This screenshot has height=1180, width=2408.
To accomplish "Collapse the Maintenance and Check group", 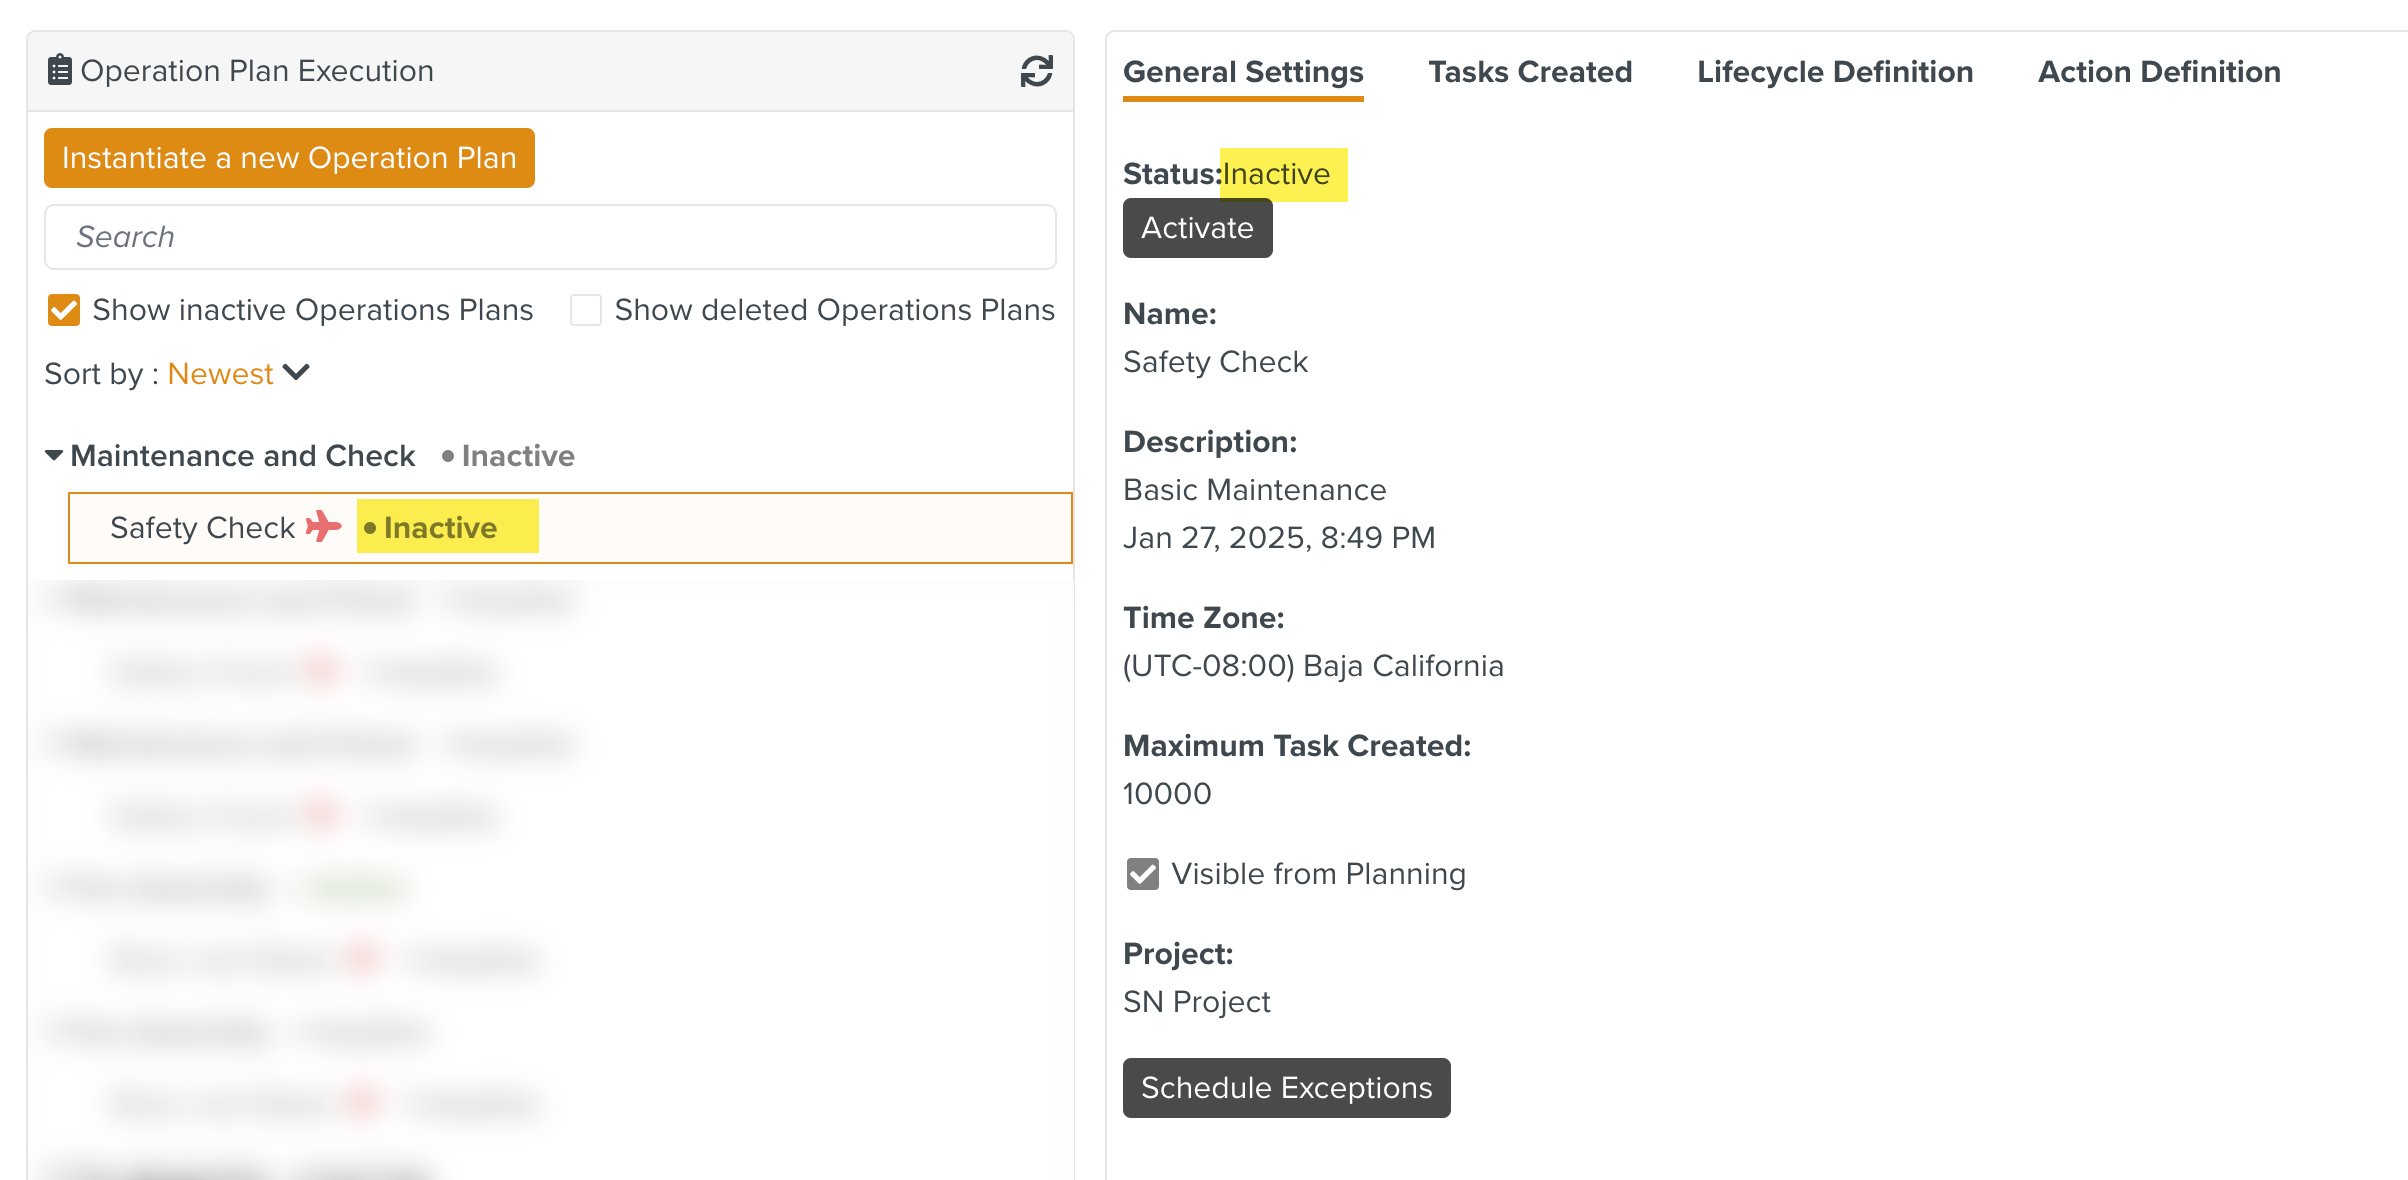I will pos(54,456).
